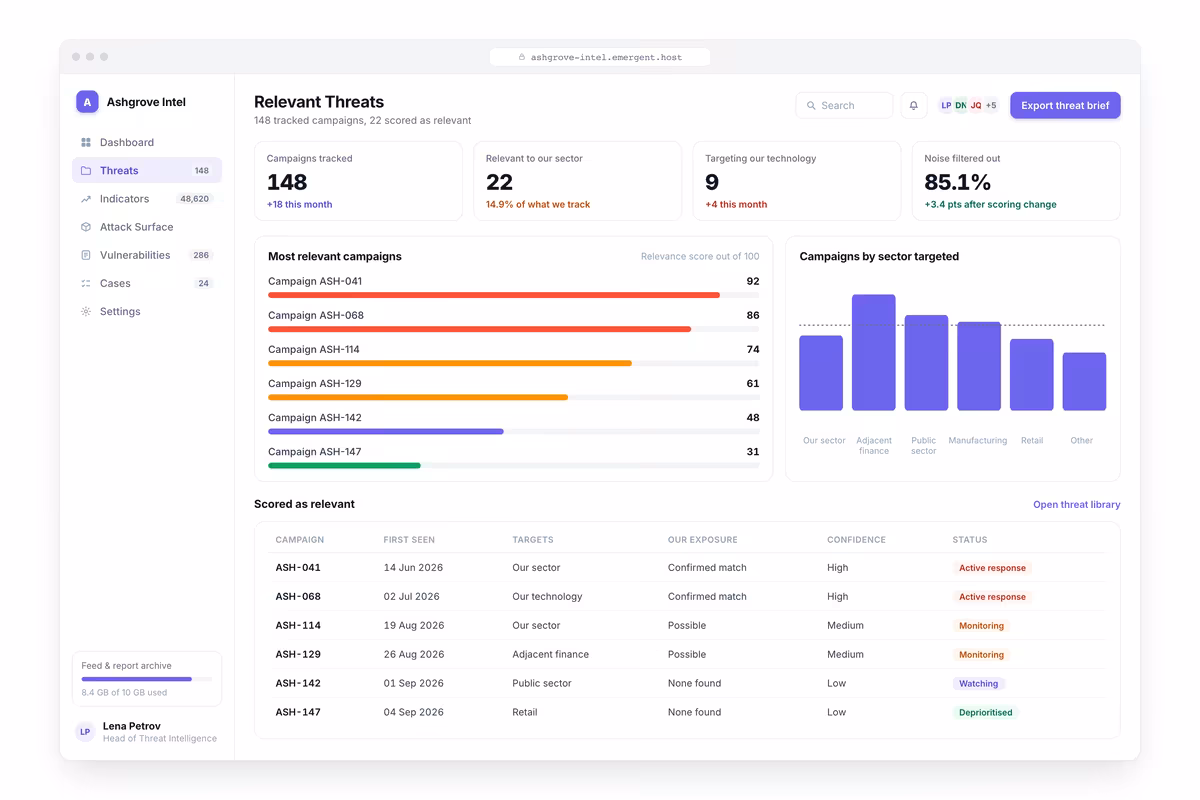Navigate to Vulnerabilities
Viewport: 1200px width, 800px height.
(147, 255)
